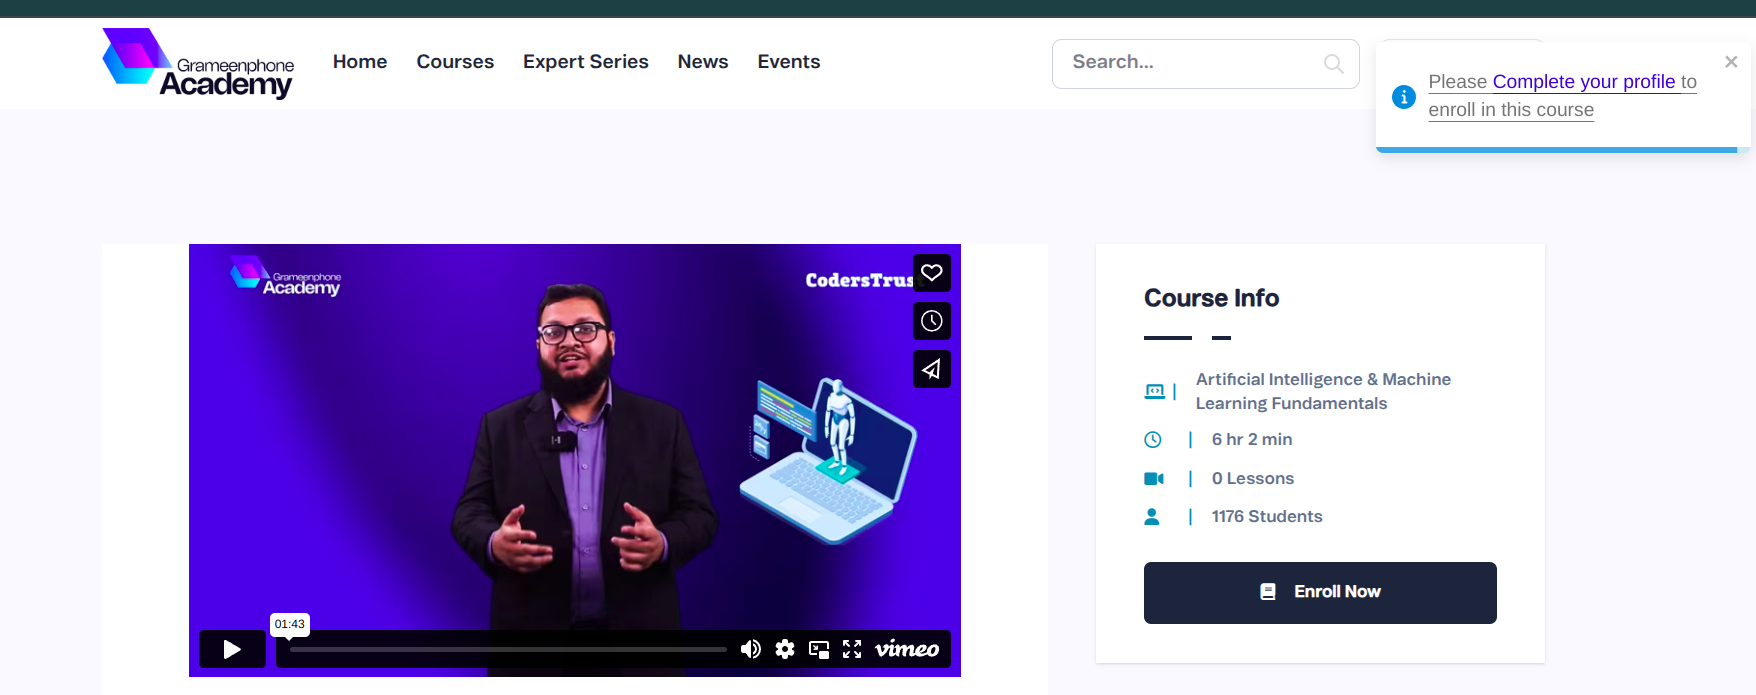Image resolution: width=1756 pixels, height=695 pixels.
Task: Enter fullscreen video mode
Action: (x=852, y=650)
